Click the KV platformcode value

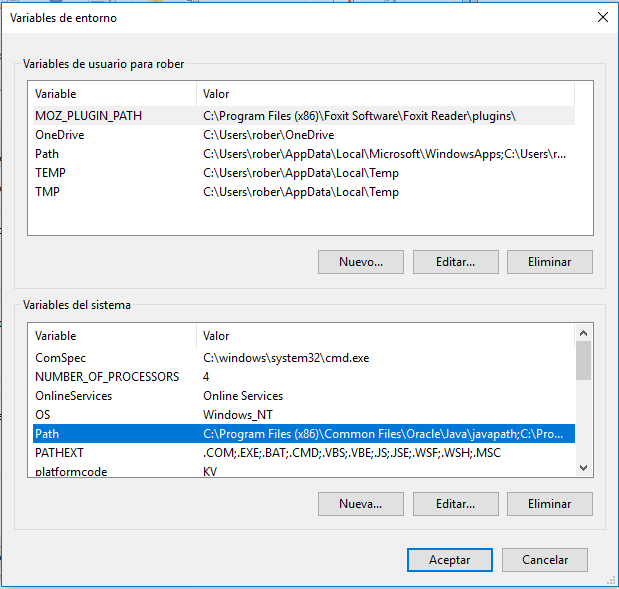[210, 471]
